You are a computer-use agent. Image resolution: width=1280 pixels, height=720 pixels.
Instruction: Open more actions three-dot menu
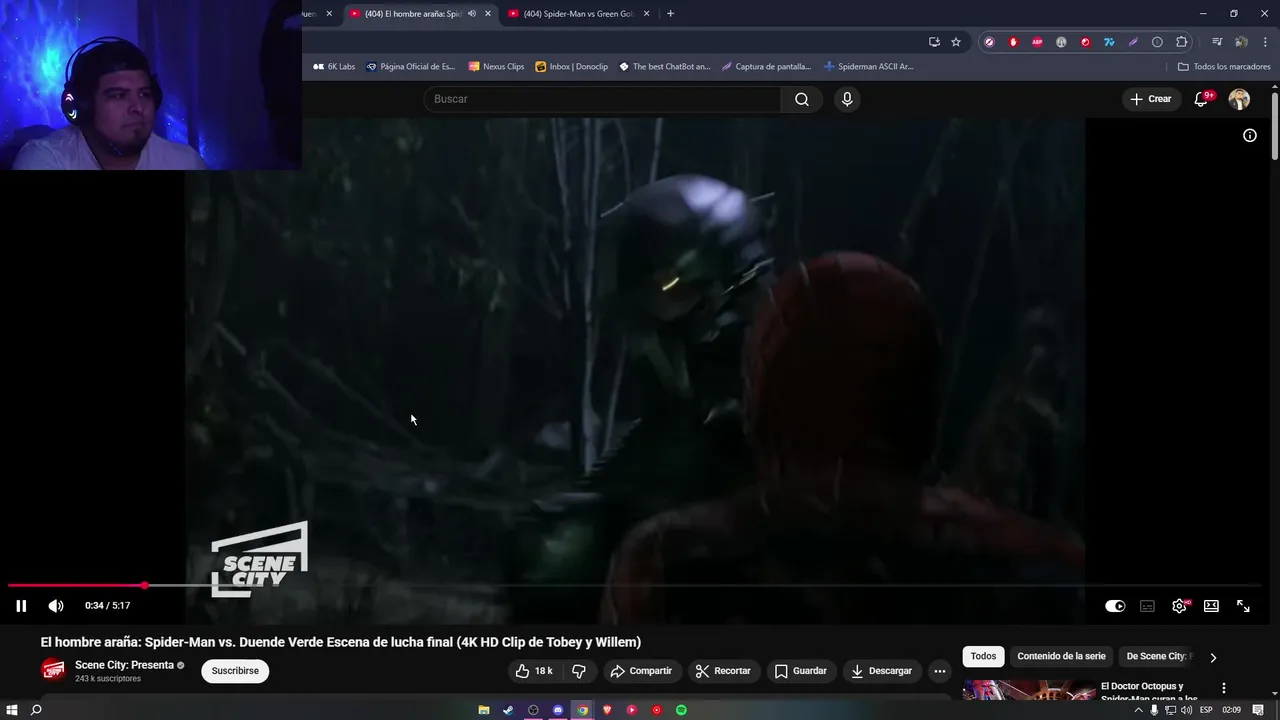pos(939,671)
